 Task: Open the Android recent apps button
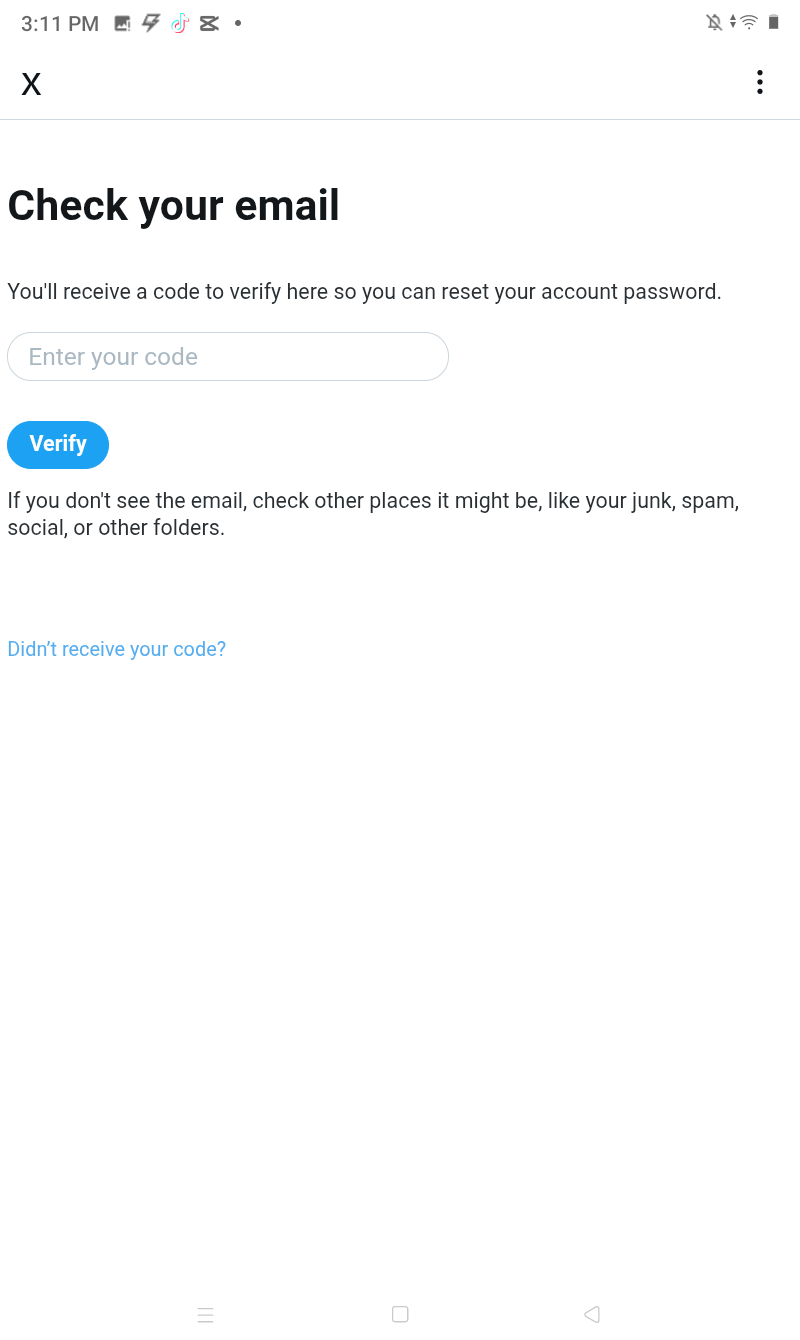click(205, 1315)
